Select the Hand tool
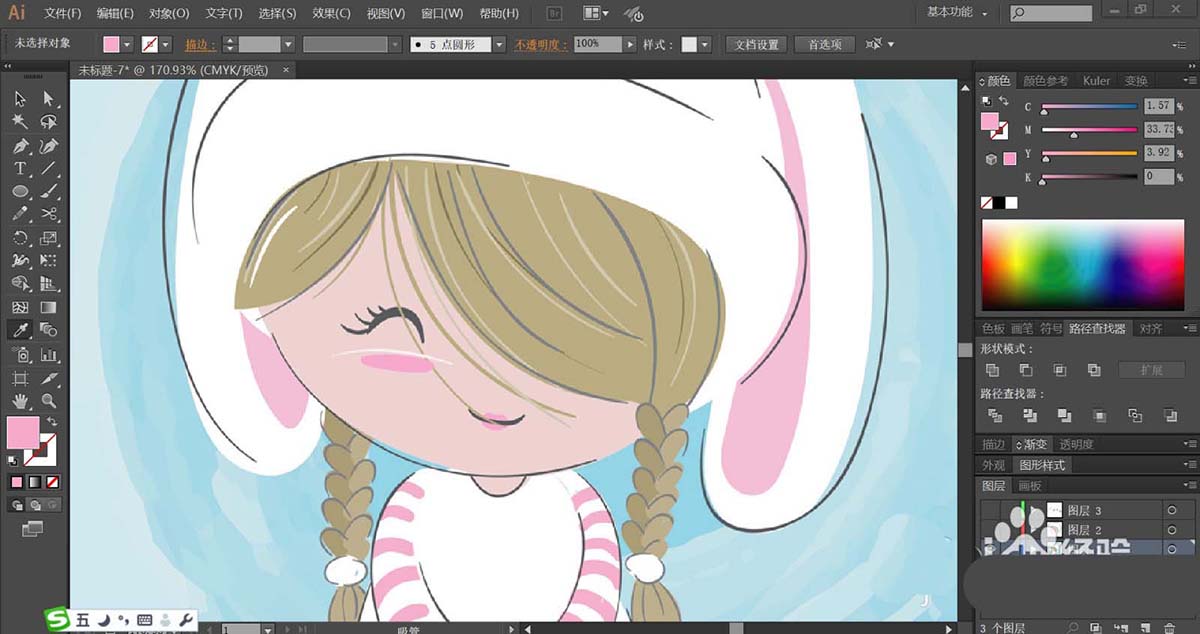This screenshot has height=634, width=1200. tap(20, 402)
